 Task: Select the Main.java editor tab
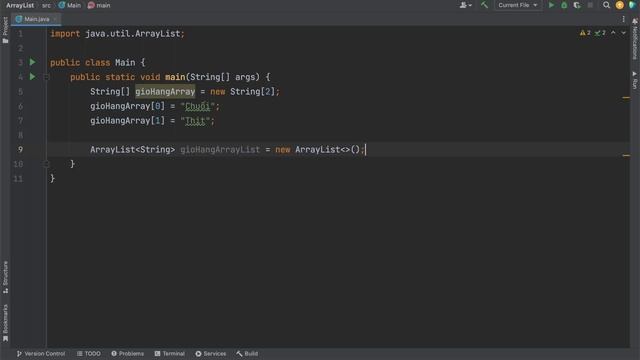[36, 19]
